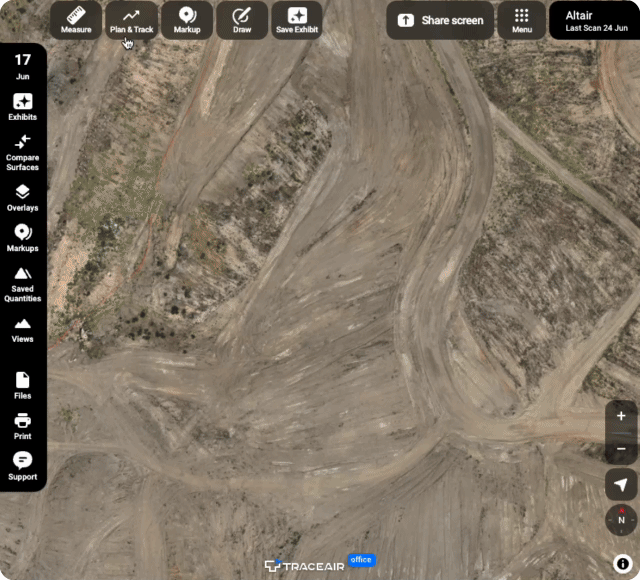Open Exhibits in the left sidebar

(x=22, y=107)
